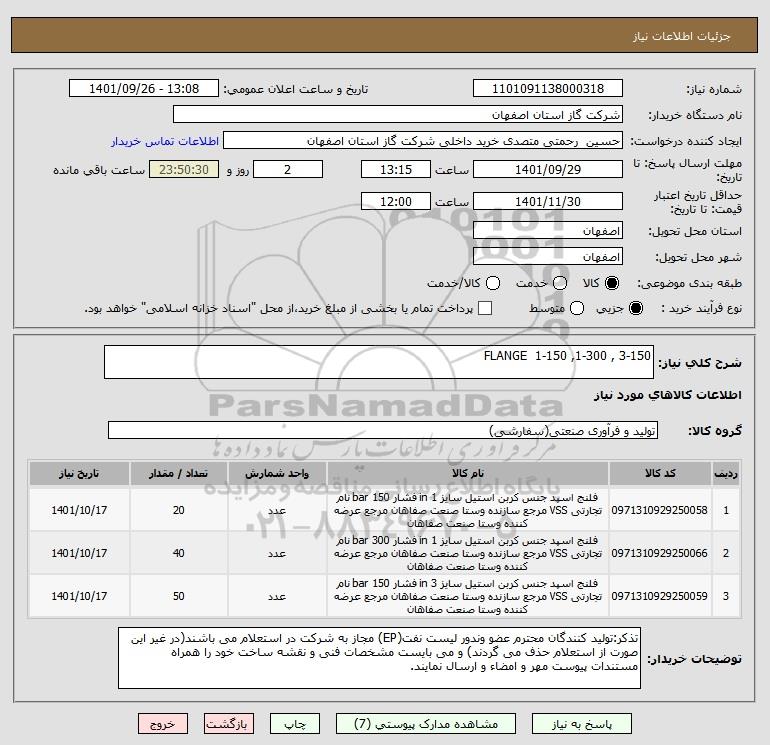
Task: Click price validity date field 1401/11/30
Action: [548, 201]
